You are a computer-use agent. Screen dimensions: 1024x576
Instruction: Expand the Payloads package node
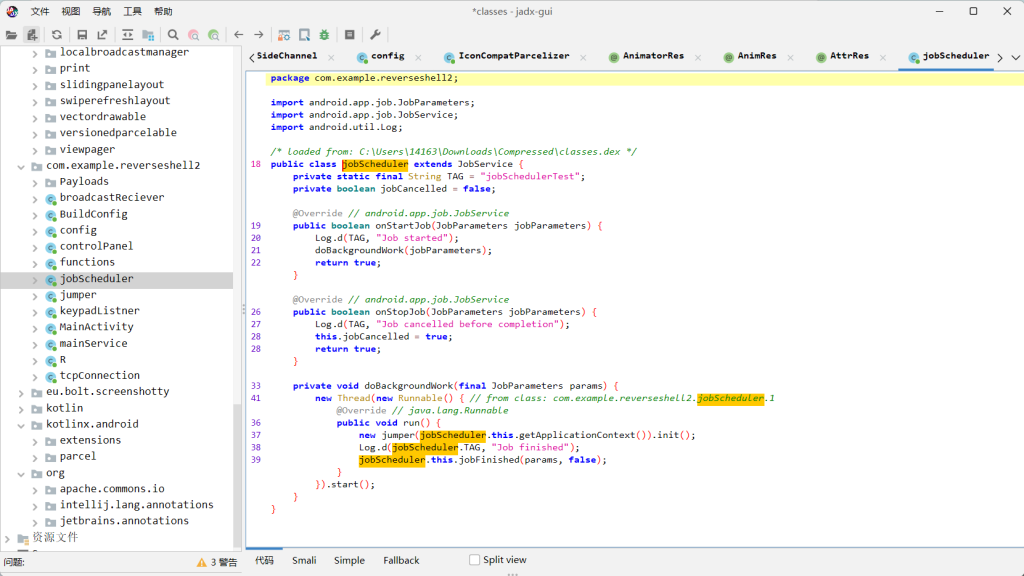click(x=36, y=182)
